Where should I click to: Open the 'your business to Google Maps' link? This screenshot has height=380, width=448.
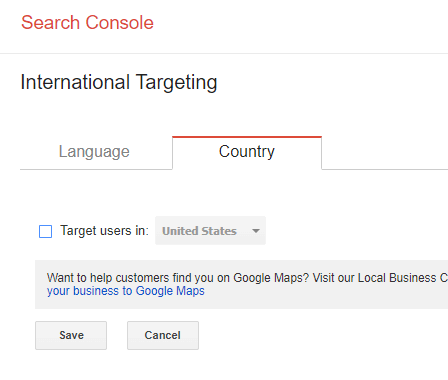pyautogui.click(x=126, y=291)
